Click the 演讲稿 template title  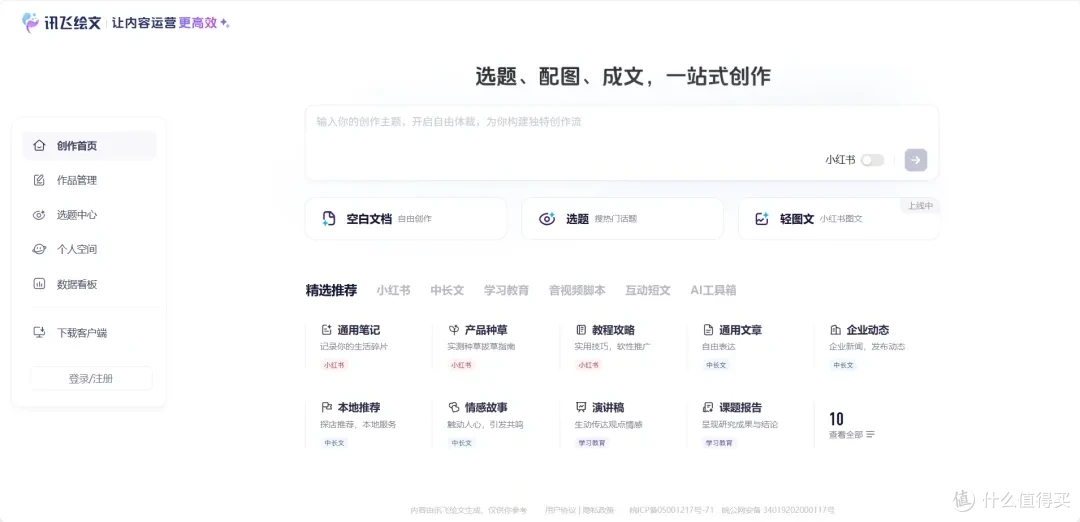pyautogui.click(x=608, y=407)
